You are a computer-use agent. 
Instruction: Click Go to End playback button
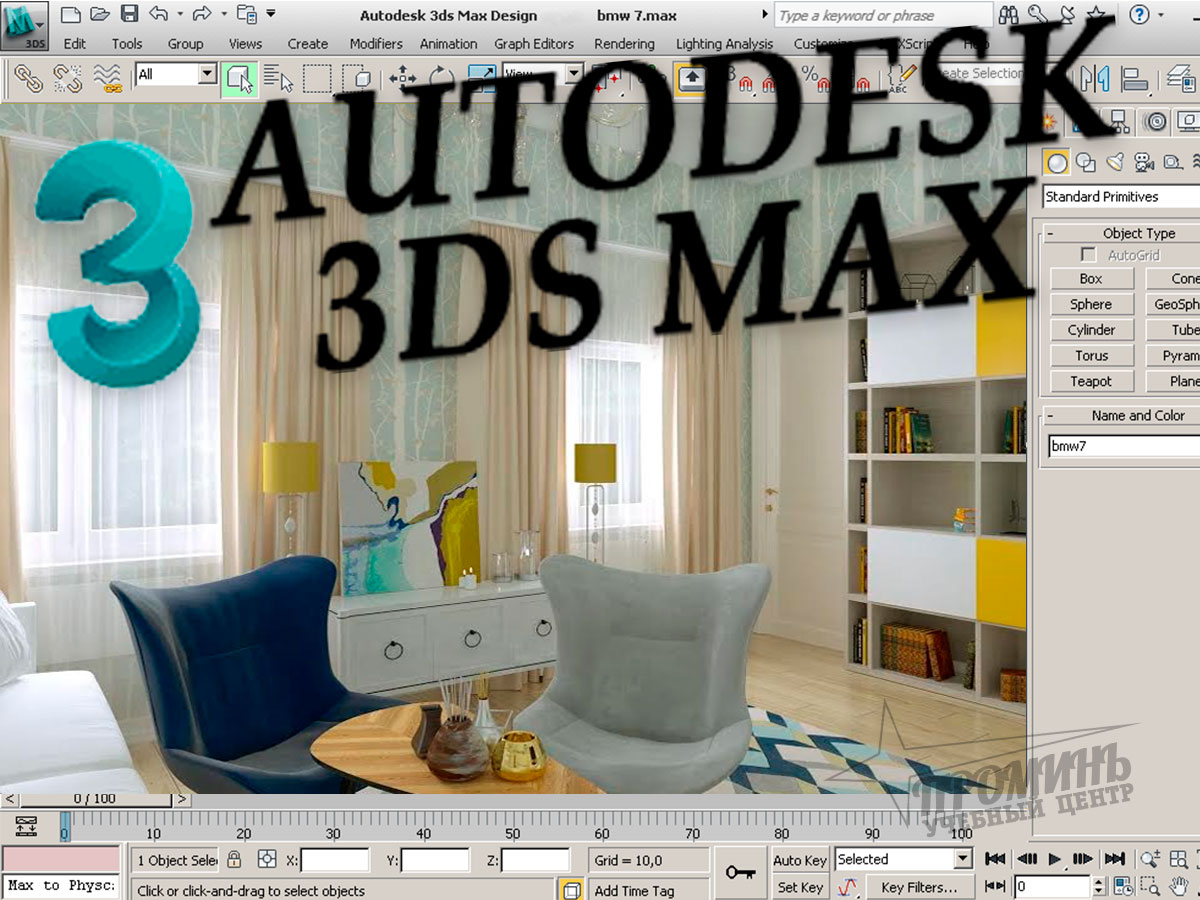1115,859
